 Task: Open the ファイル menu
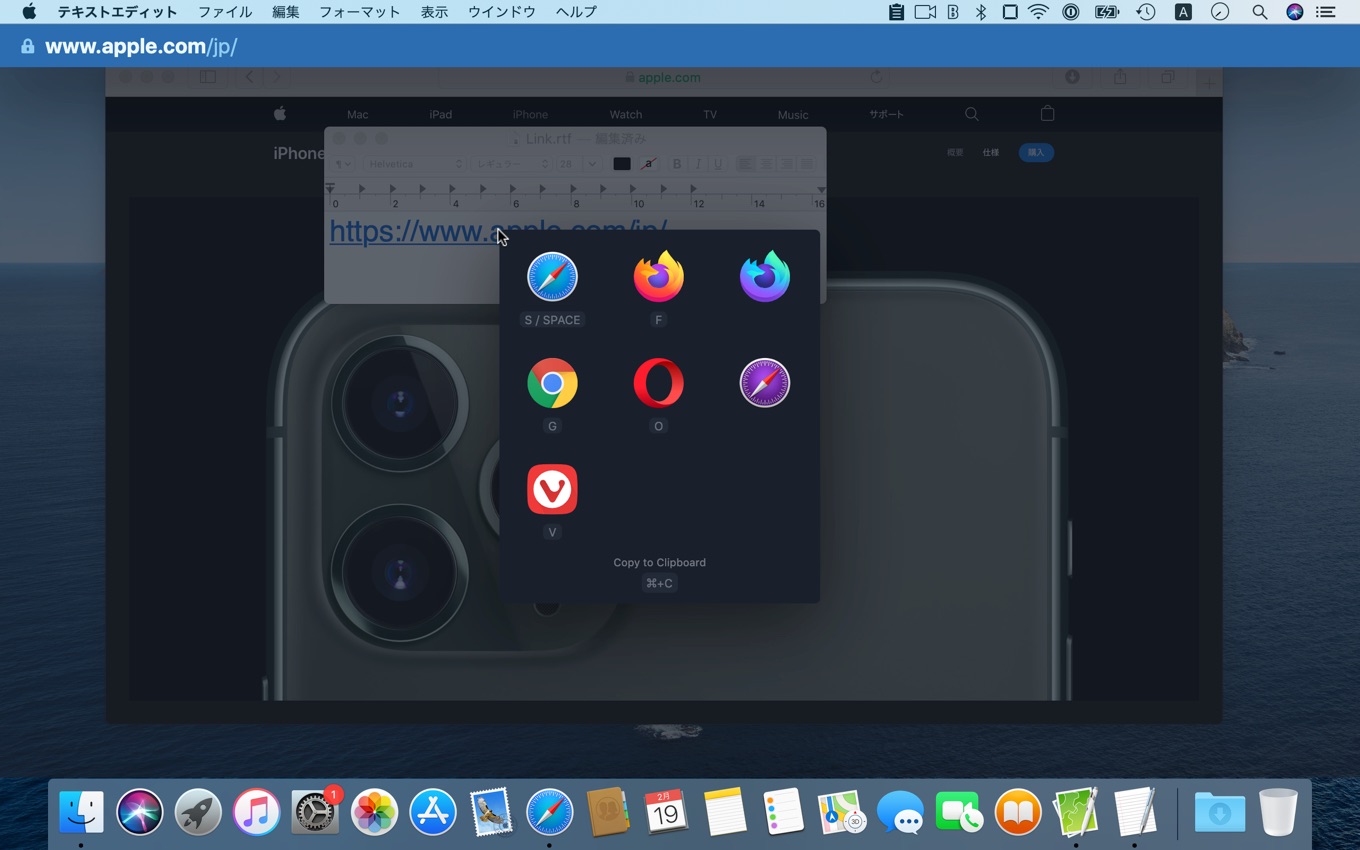point(225,12)
